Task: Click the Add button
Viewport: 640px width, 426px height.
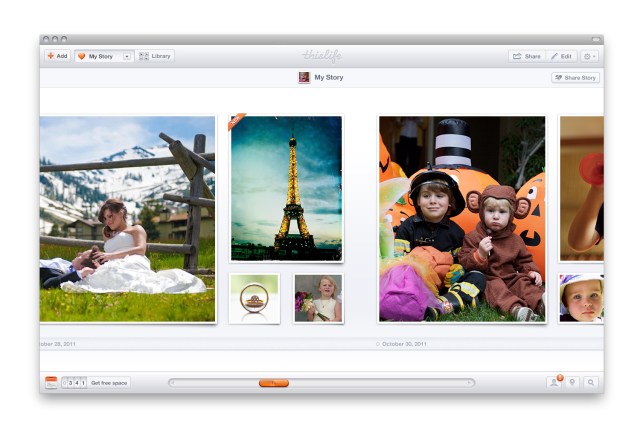Action: [x=58, y=56]
